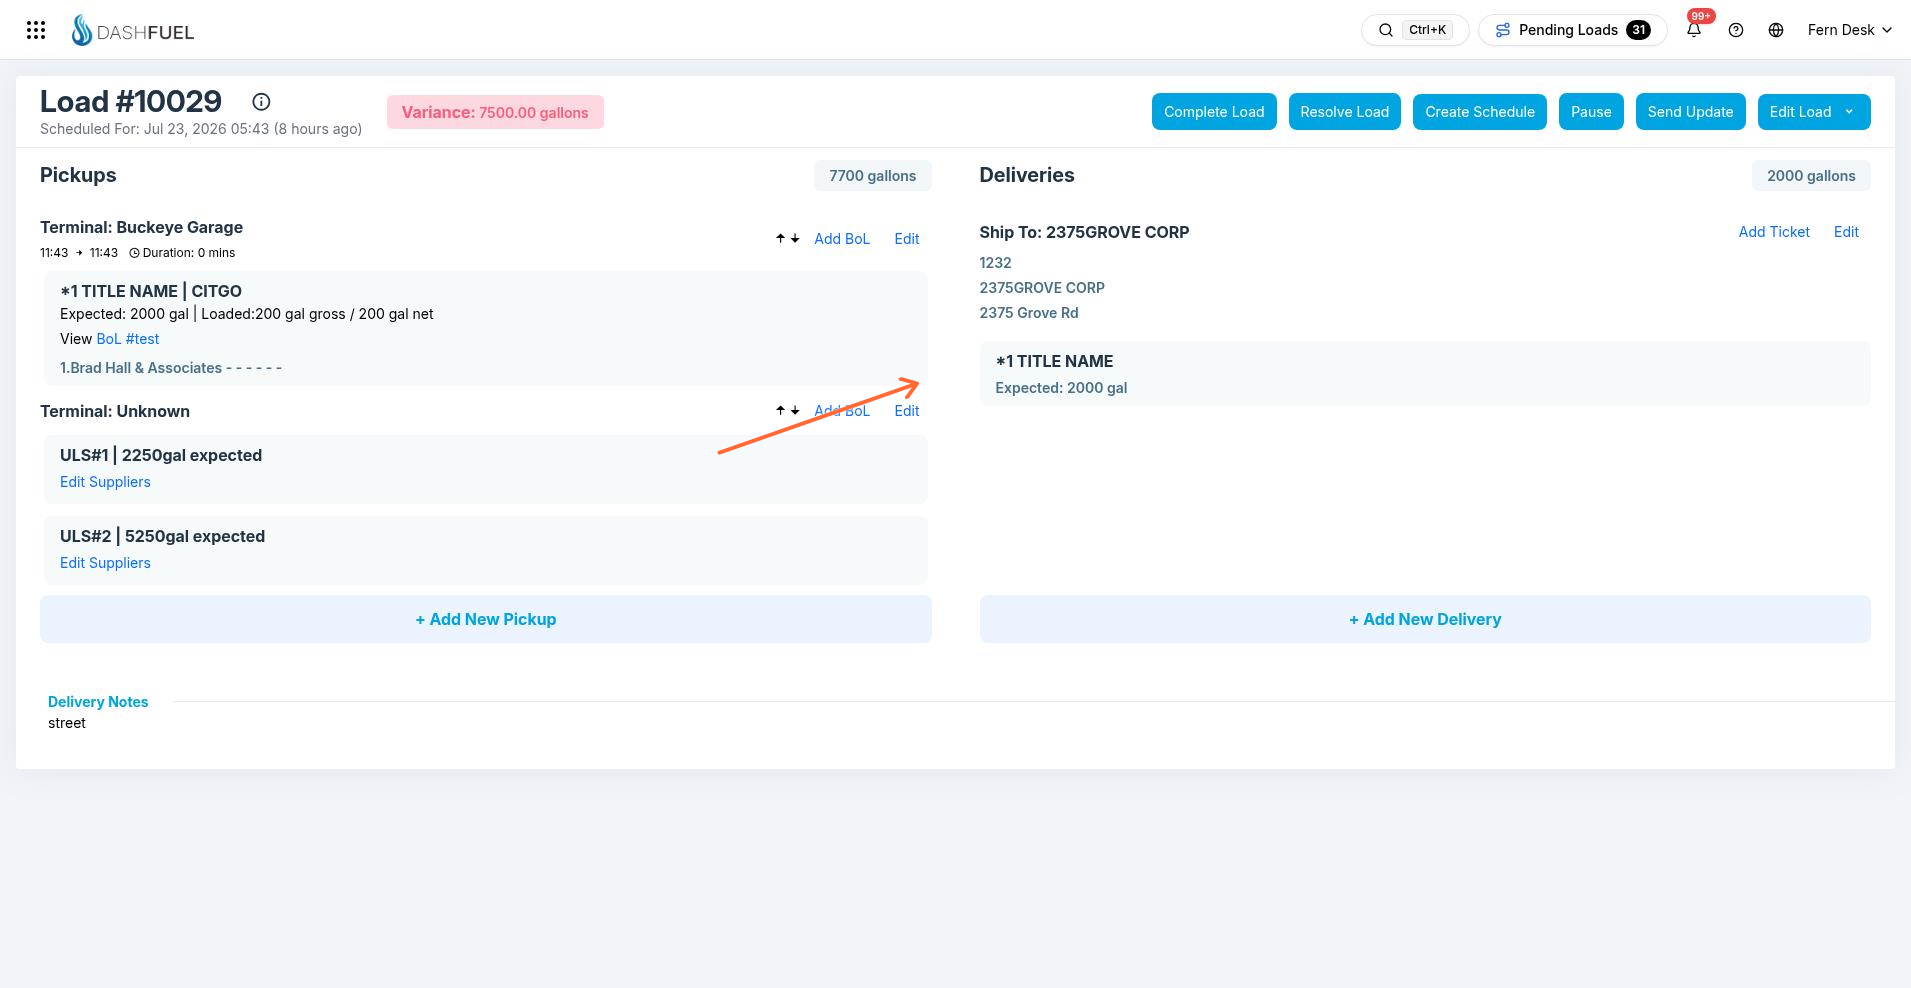Expand Edit Load dropdown arrow
Image resolution: width=1911 pixels, height=988 pixels.
[x=1850, y=112]
